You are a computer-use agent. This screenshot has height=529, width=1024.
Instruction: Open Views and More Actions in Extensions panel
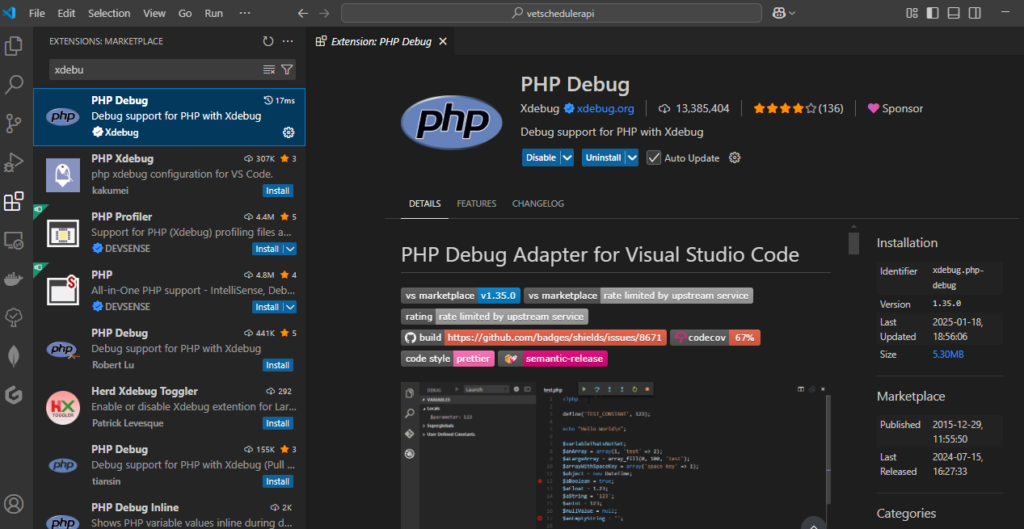point(288,41)
